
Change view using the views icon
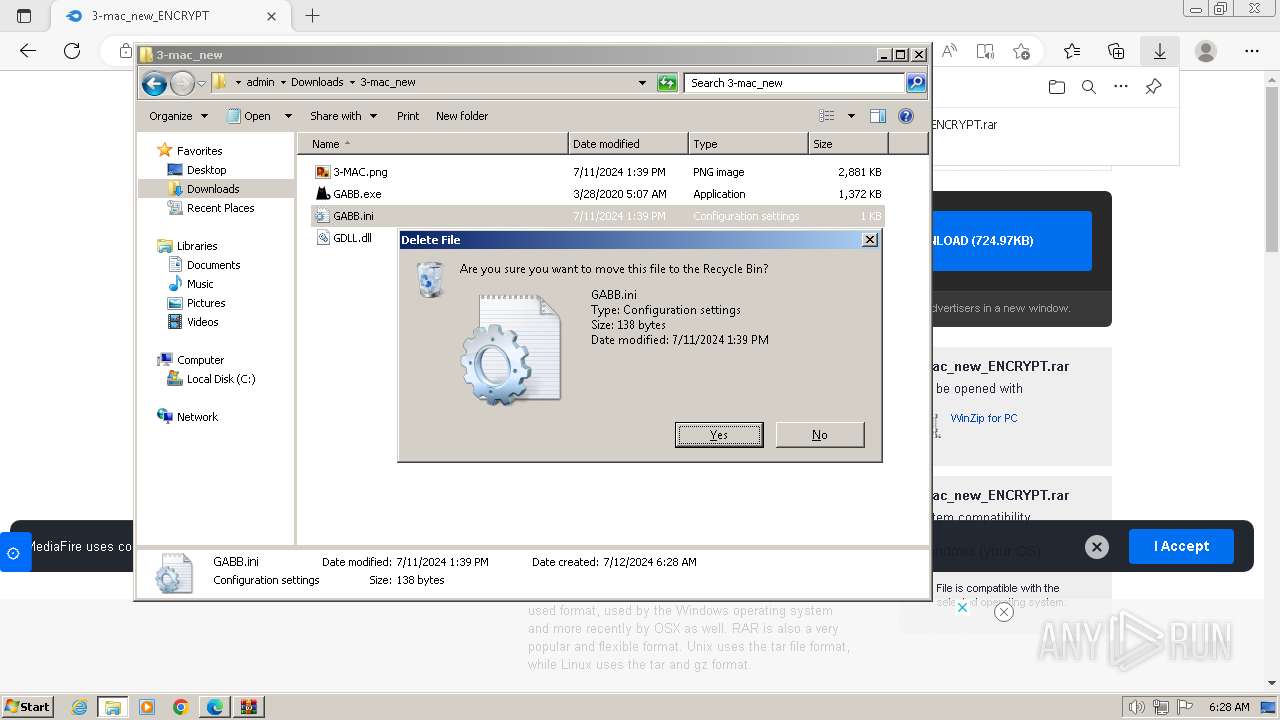click(827, 116)
